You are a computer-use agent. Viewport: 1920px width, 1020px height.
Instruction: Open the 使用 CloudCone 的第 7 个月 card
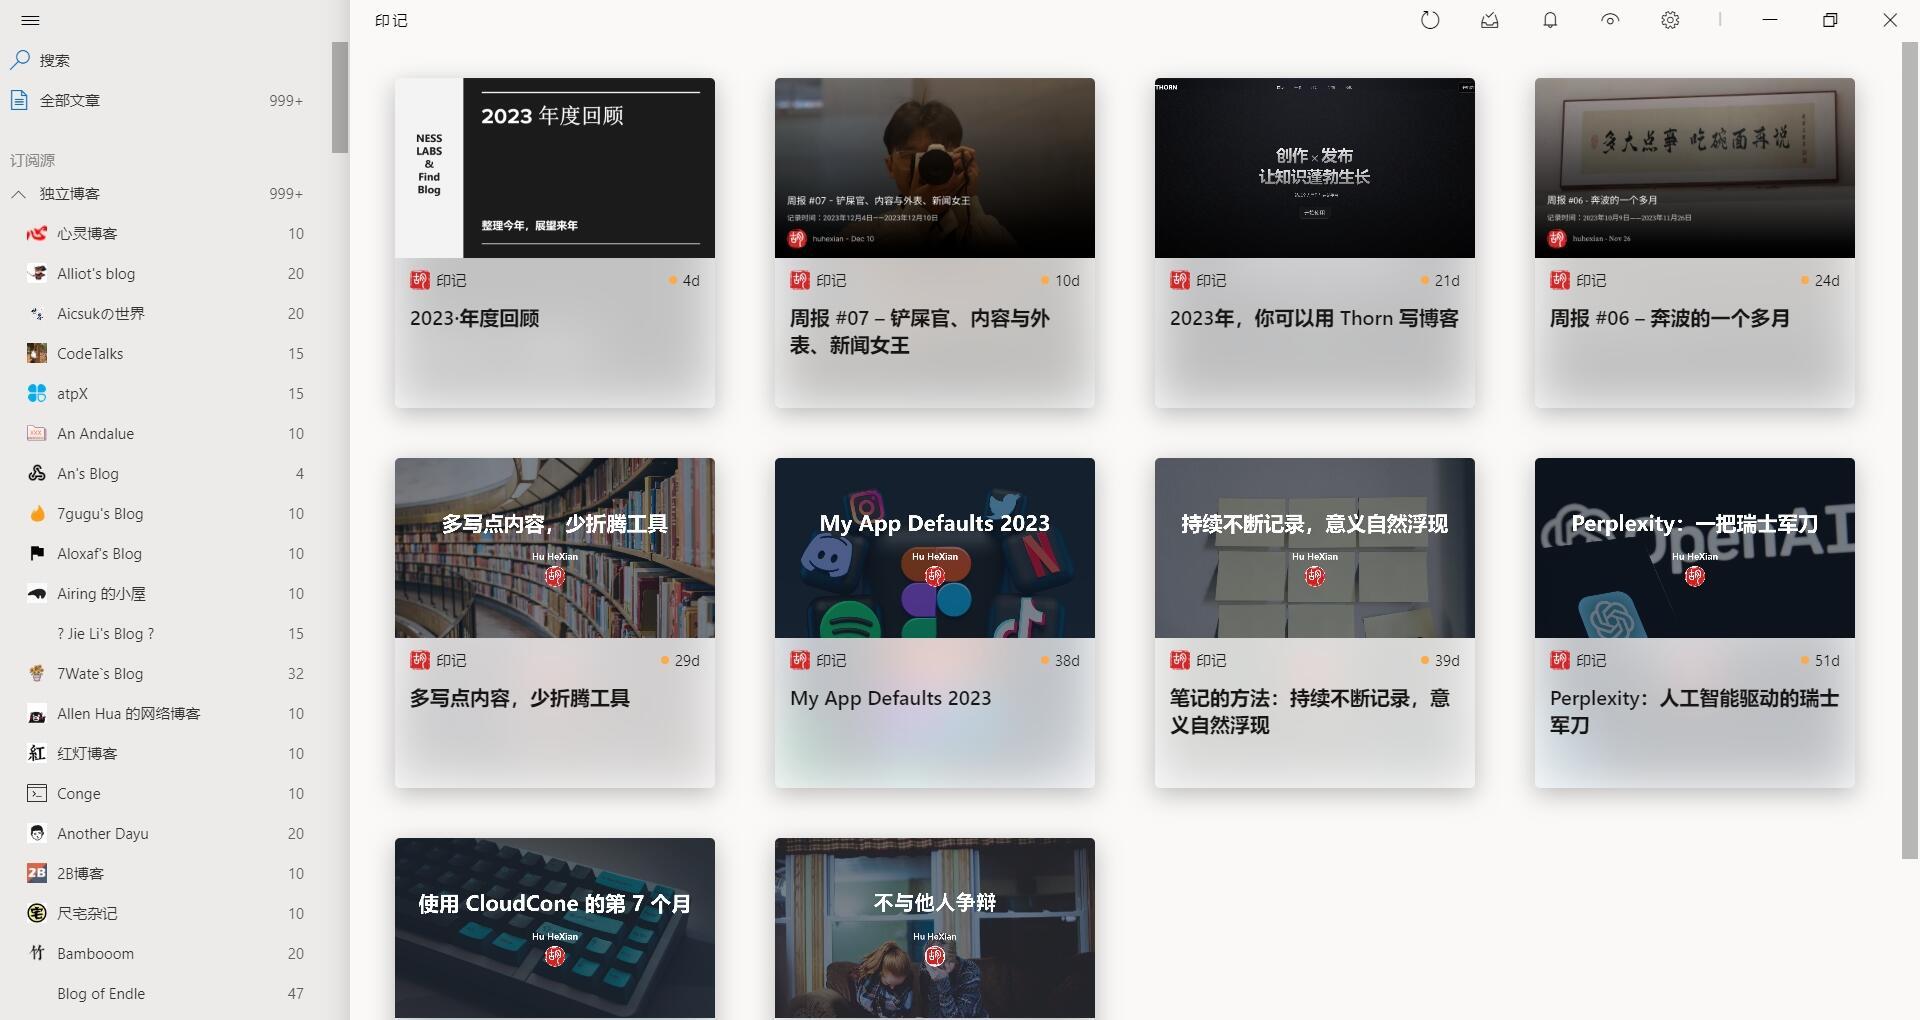[x=555, y=928]
